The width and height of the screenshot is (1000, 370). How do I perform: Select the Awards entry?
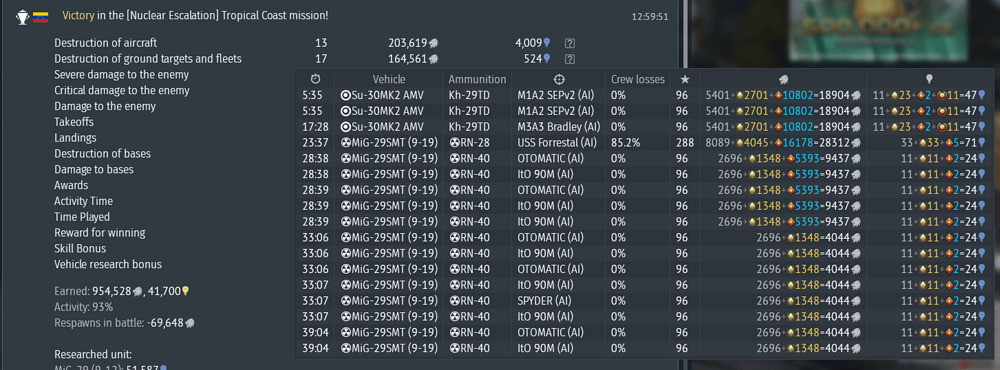click(71, 186)
